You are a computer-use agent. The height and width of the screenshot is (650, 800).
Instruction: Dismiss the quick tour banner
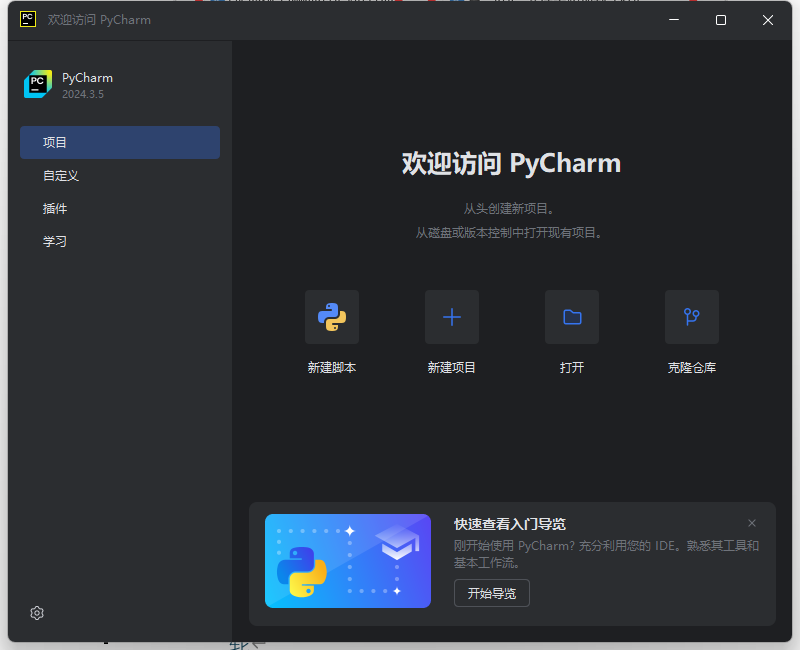752,523
